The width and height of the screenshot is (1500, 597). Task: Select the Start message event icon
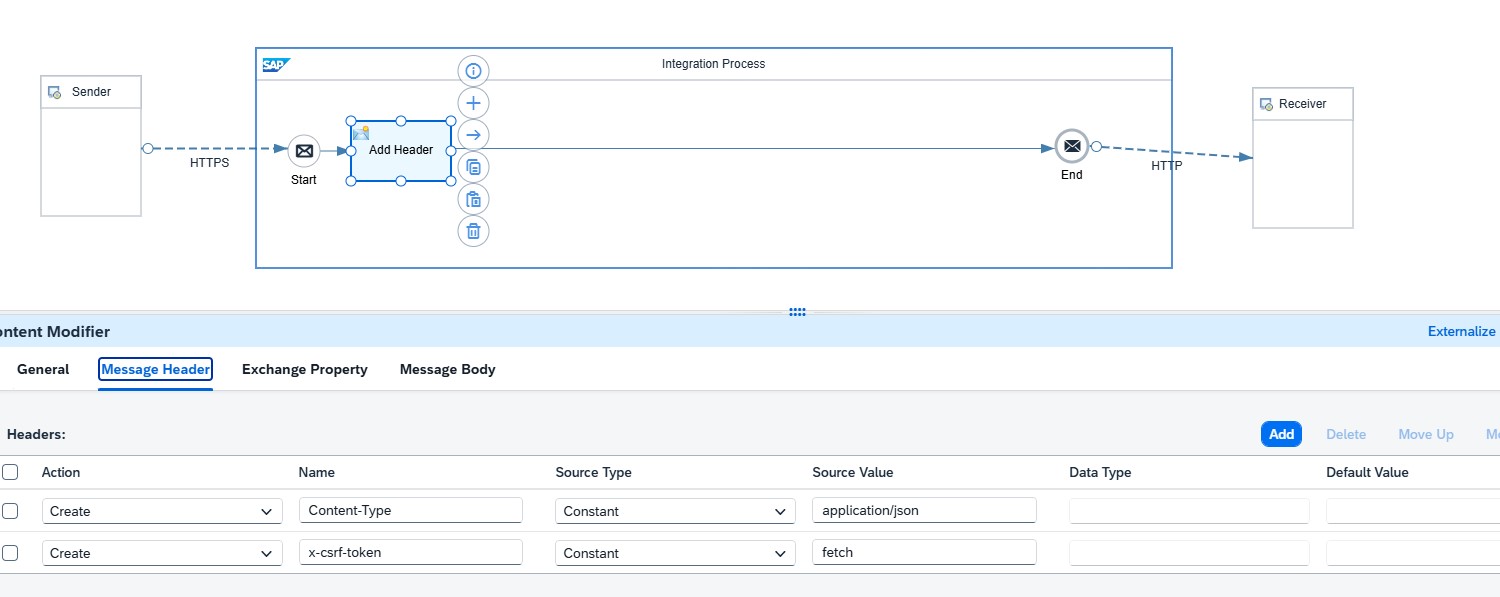pos(304,151)
